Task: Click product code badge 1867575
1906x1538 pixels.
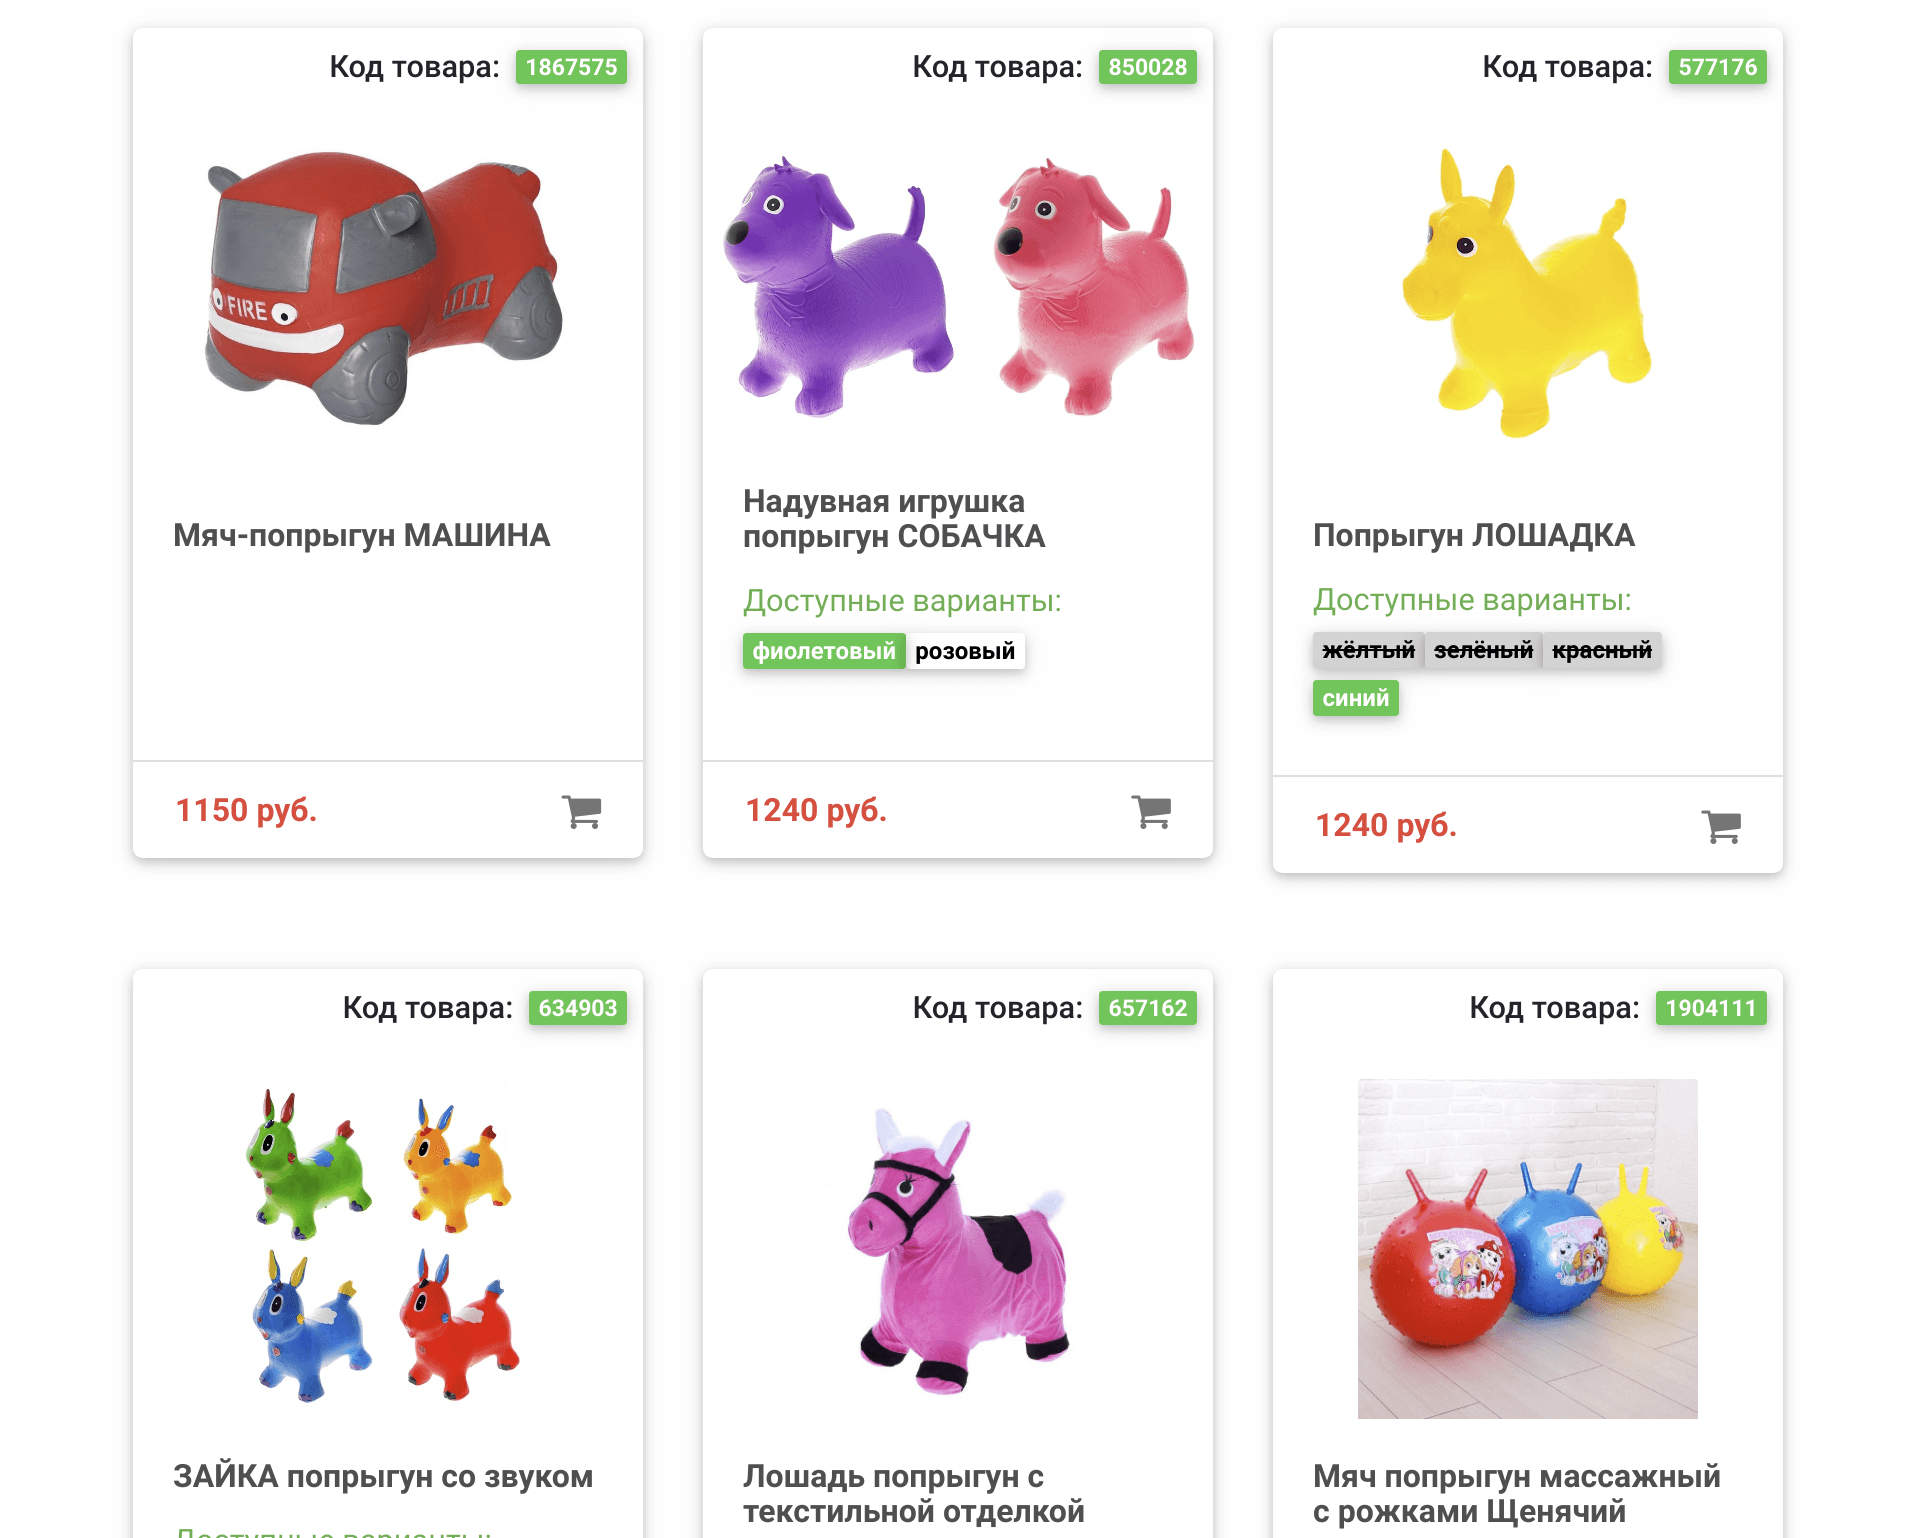Action: 571,67
